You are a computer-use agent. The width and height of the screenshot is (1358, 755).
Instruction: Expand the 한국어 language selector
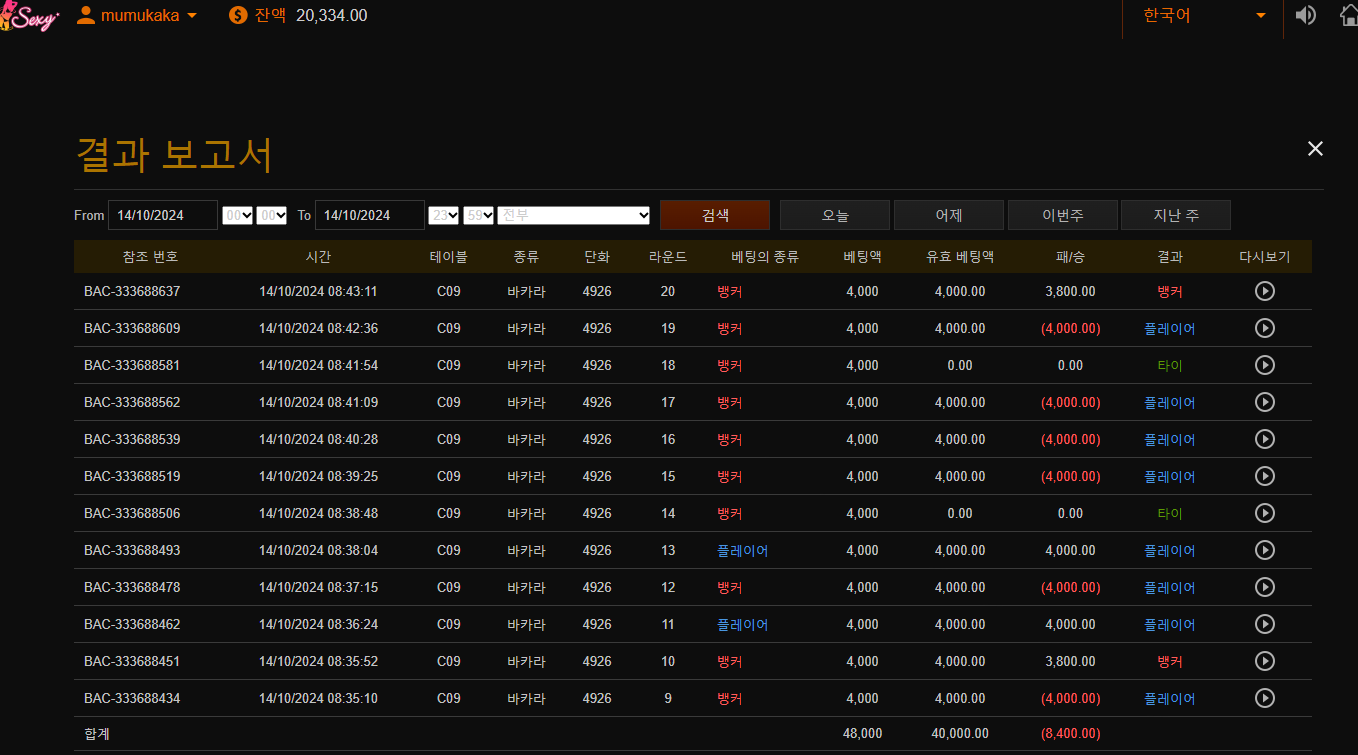[x=1204, y=16]
